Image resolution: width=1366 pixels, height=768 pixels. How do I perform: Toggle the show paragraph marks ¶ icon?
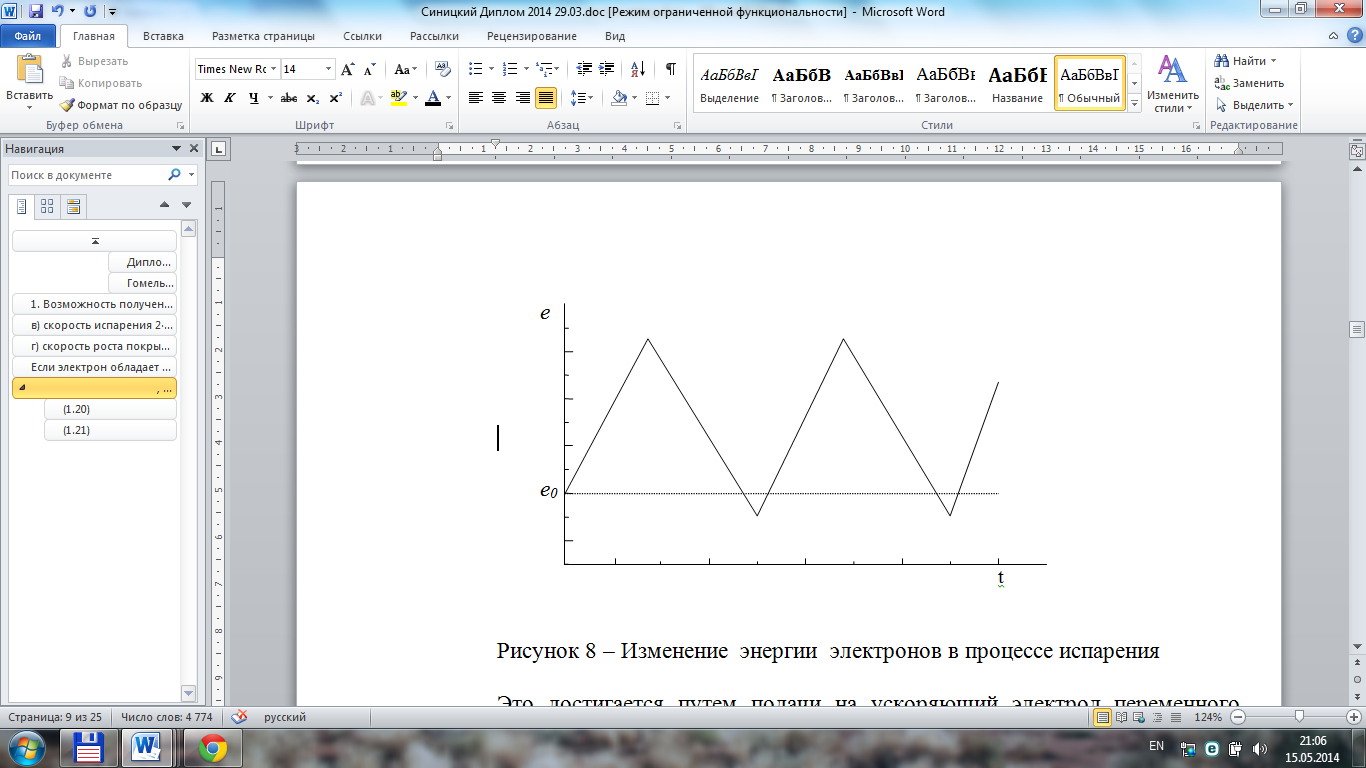coord(670,69)
